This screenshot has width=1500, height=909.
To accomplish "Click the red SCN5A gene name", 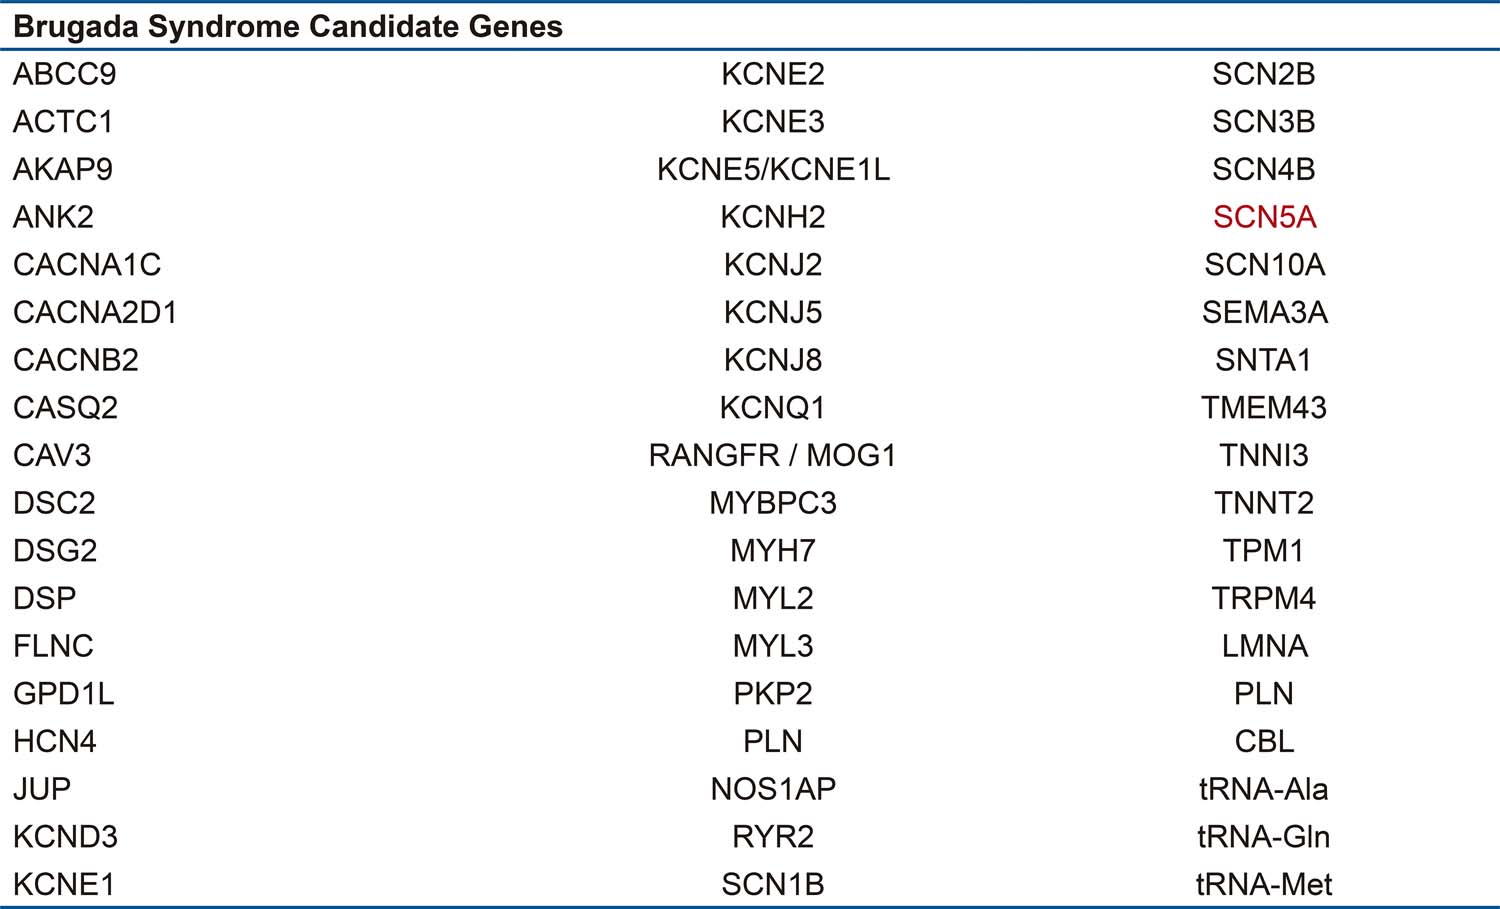I will [x=1264, y=217].
